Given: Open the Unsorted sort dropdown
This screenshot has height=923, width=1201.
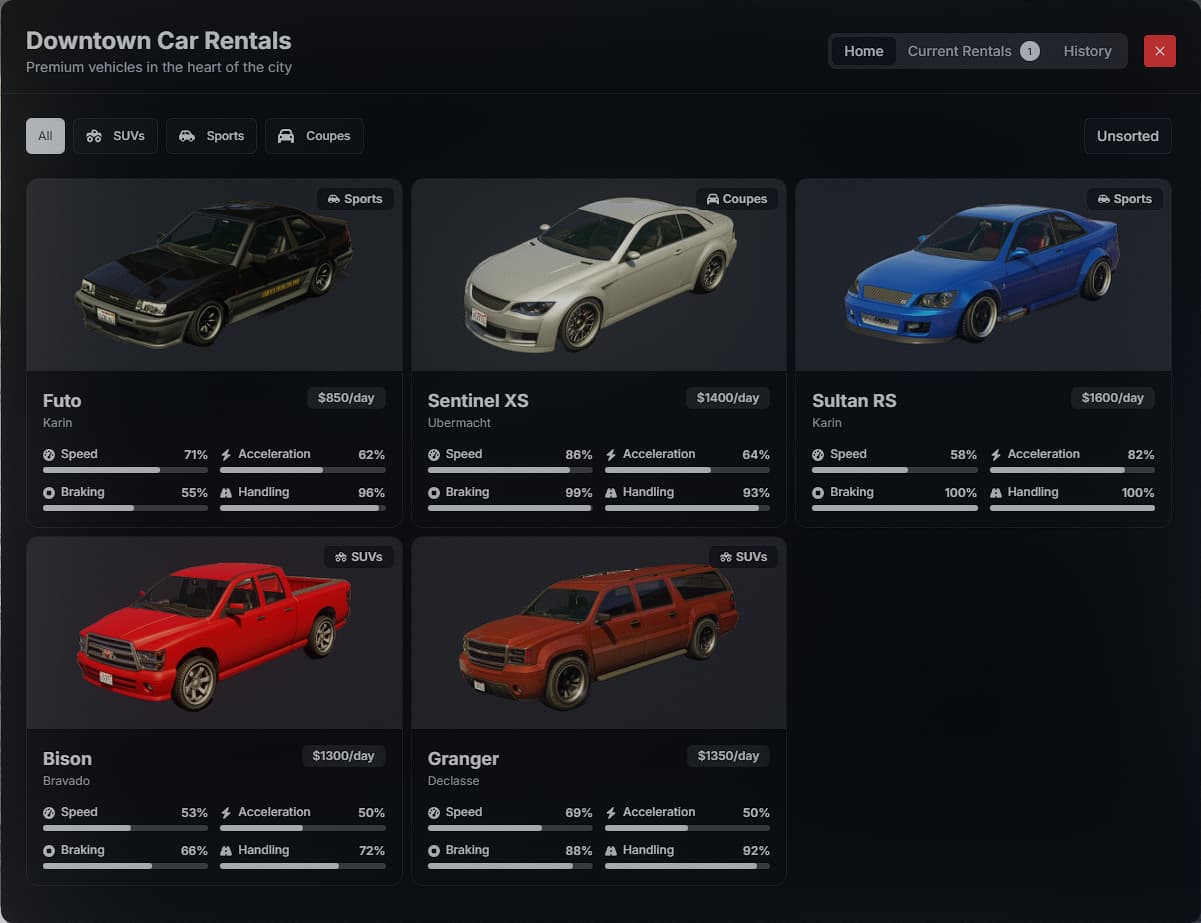Looking at the screenshot, I should (1127, 136).
